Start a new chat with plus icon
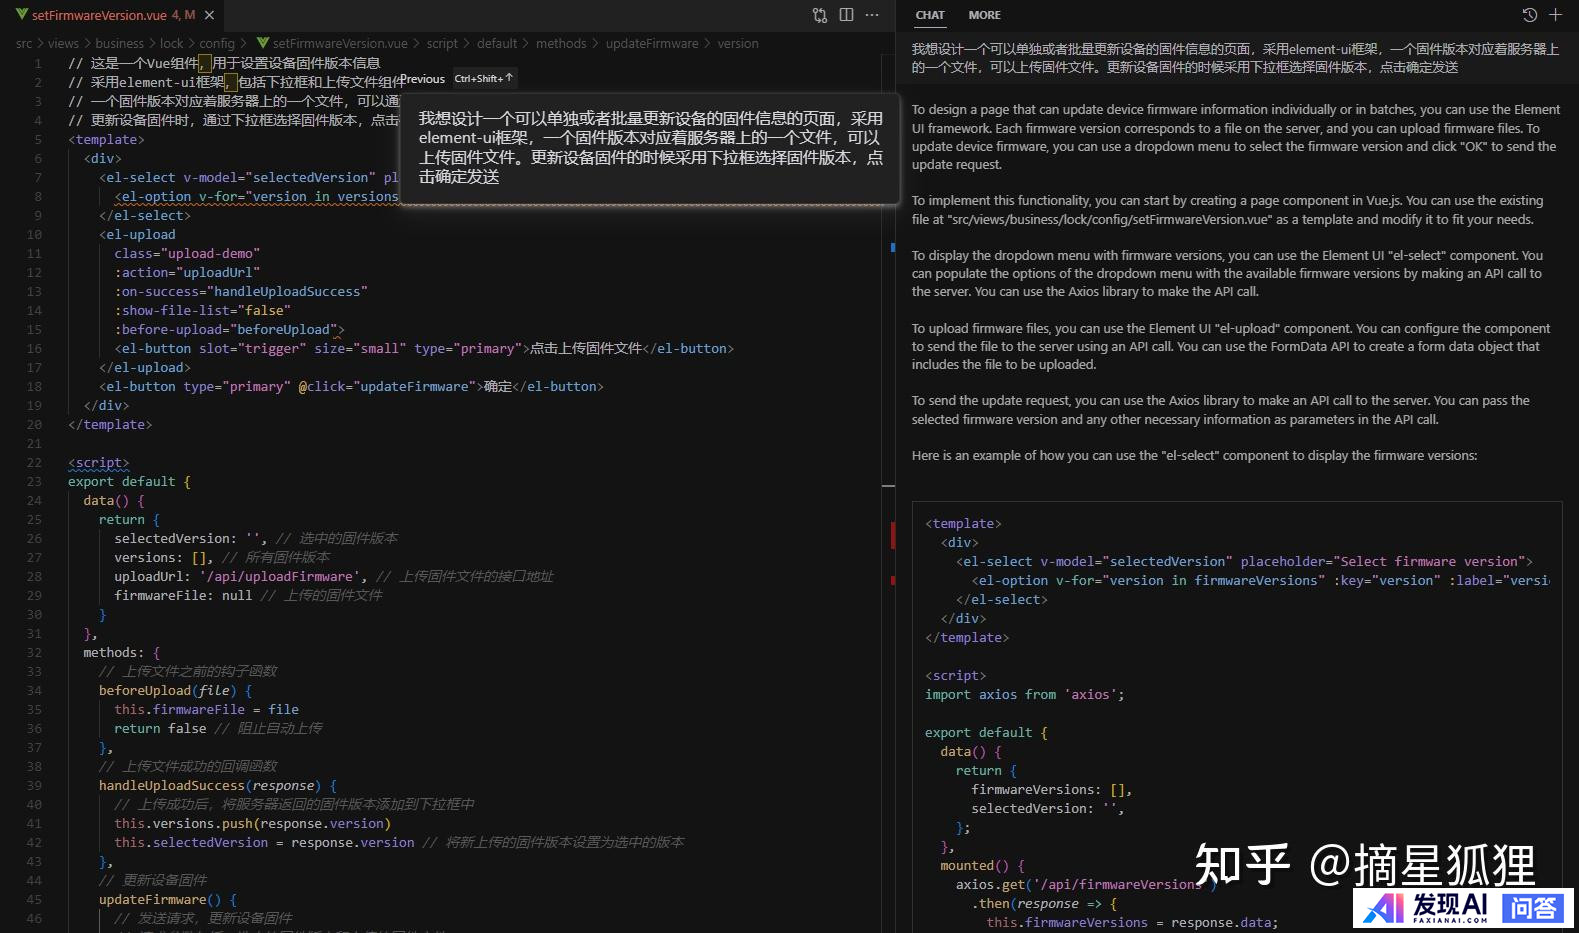Image resolution: width=1579 pixels, height=933 pixels. pos(1555,15)
